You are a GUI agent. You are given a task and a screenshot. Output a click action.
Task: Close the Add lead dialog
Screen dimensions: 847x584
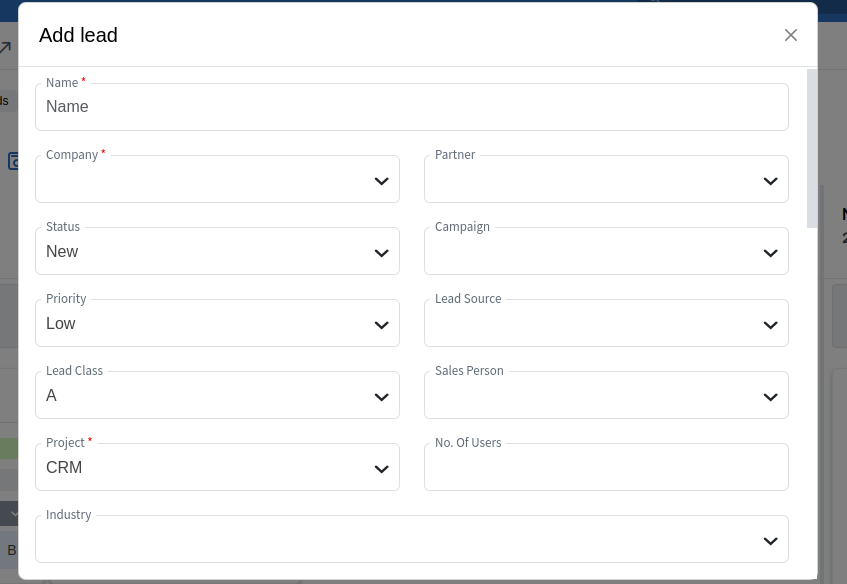(x=791, y=35)
